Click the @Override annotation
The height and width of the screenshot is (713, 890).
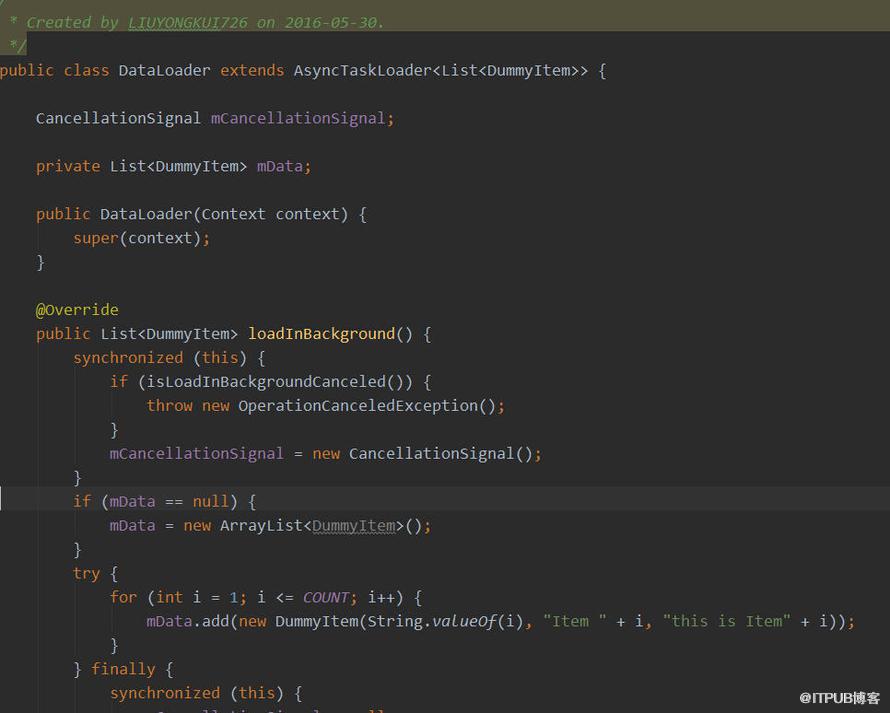77,310
